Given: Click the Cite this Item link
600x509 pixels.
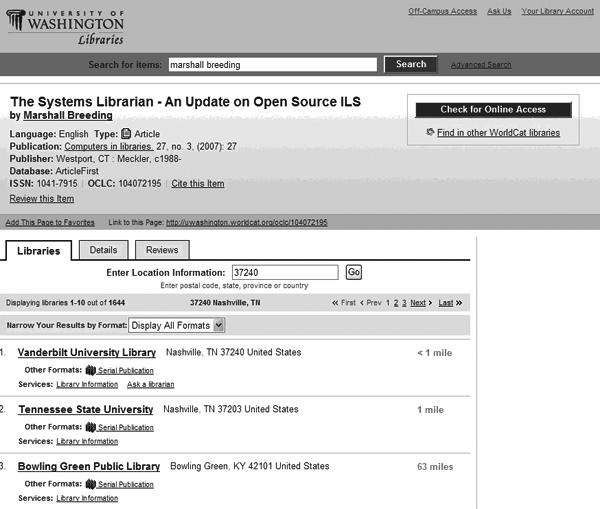Looking at the screenshot, I should click(198, 184).
